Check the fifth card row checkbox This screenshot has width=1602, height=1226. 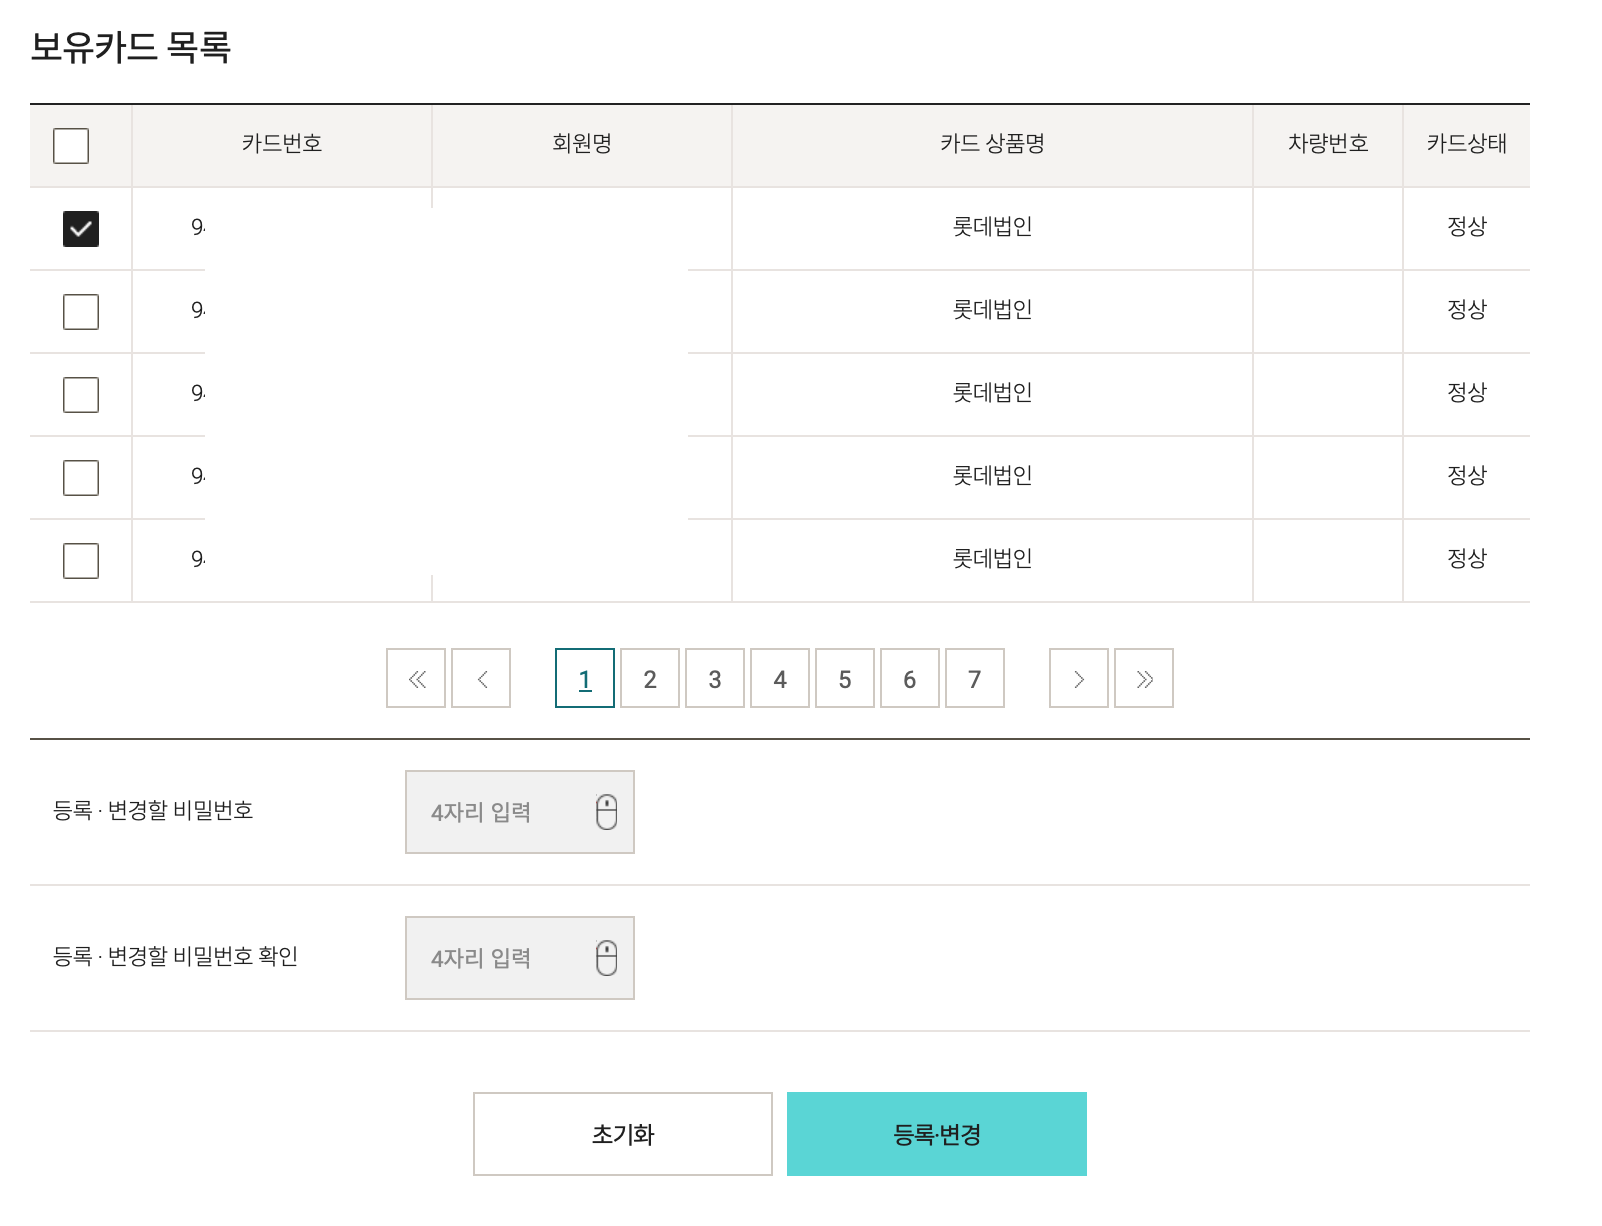(x=81, y=561)
